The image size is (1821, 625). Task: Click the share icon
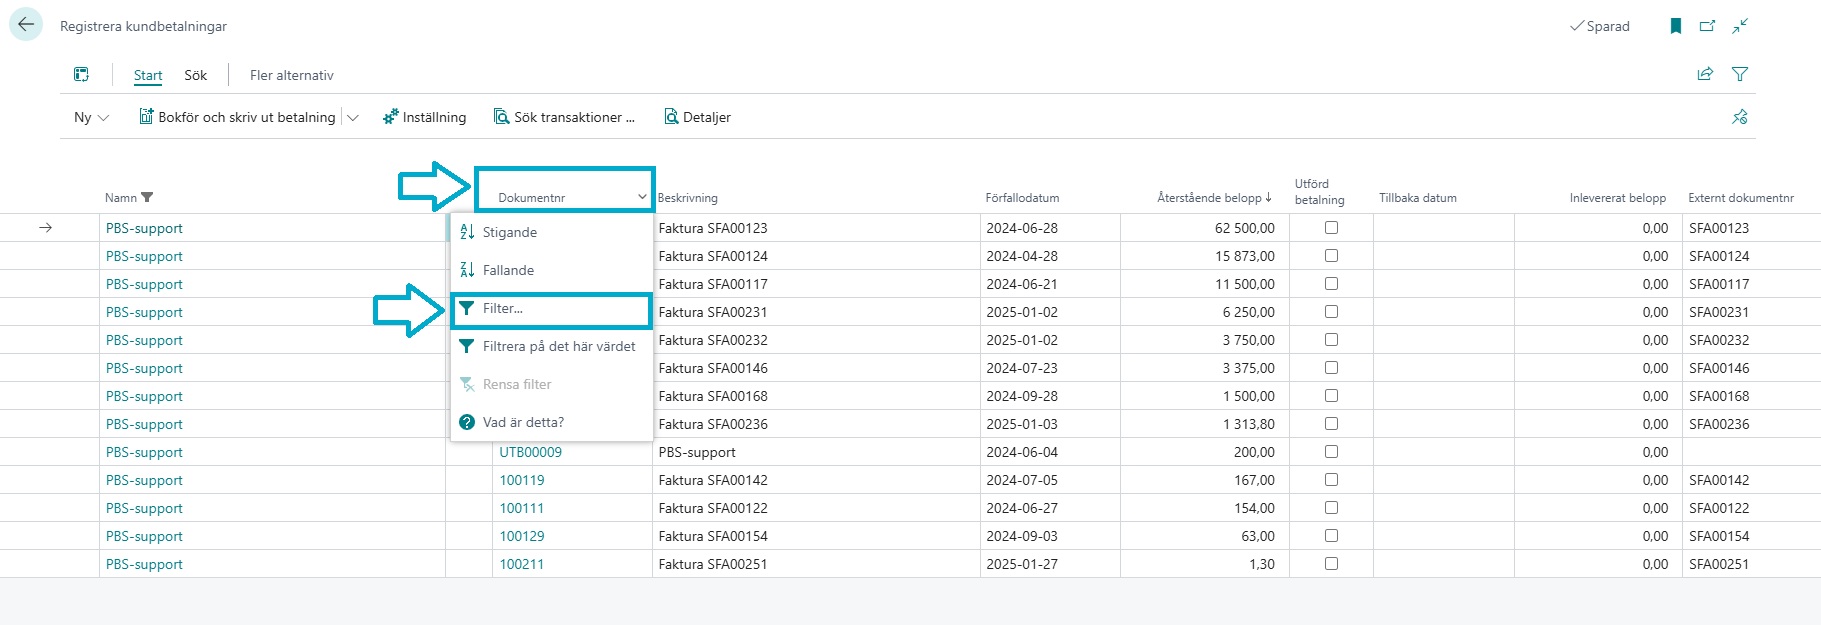pyautogui.click(x=1705, y=74)
